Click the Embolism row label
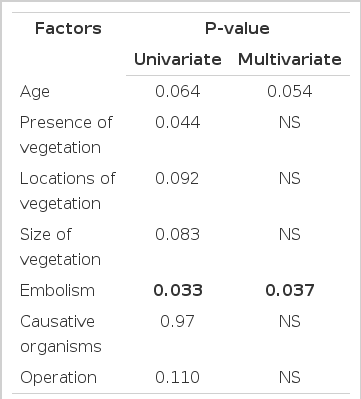Screen dimensions: 361x399 pyautogui.click(x=57, y=290)
